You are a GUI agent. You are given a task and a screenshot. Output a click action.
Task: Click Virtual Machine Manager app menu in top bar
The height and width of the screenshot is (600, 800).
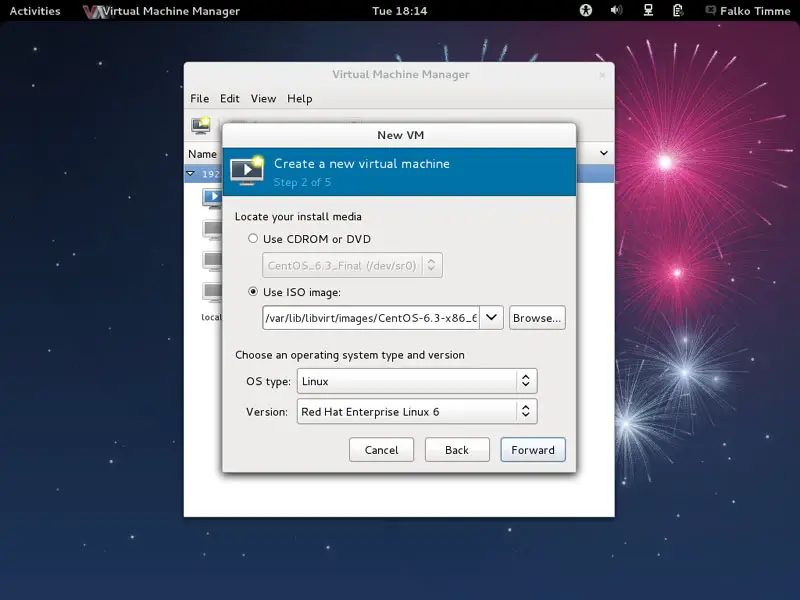click(162, 11)
